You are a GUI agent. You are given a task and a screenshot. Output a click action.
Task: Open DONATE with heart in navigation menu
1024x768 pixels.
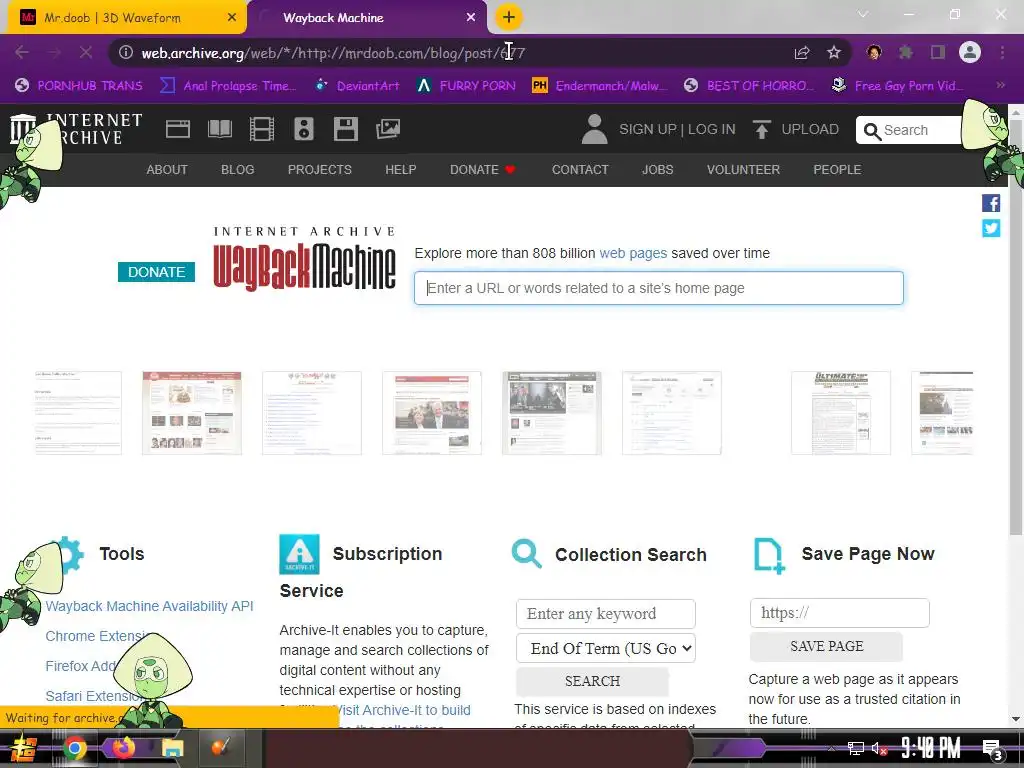pos(483,170)
